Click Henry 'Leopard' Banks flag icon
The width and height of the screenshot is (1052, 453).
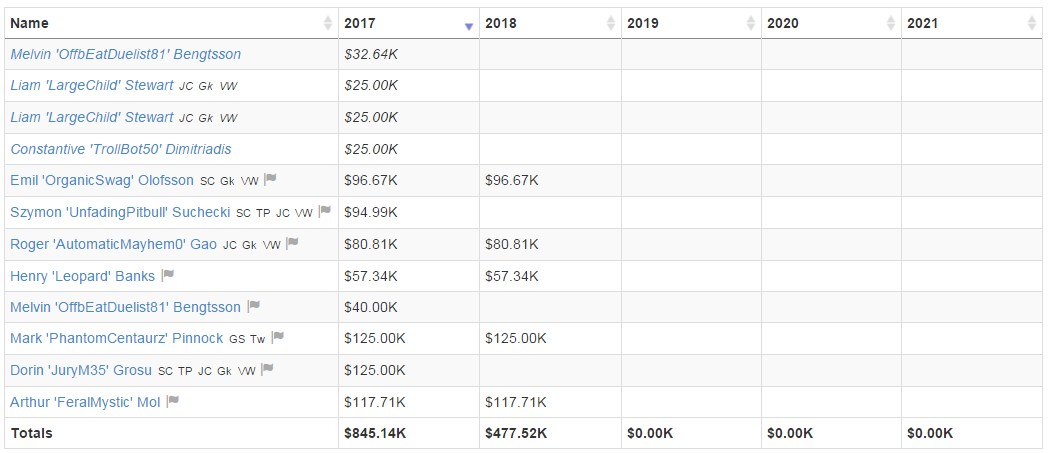[x=168, y=275]
